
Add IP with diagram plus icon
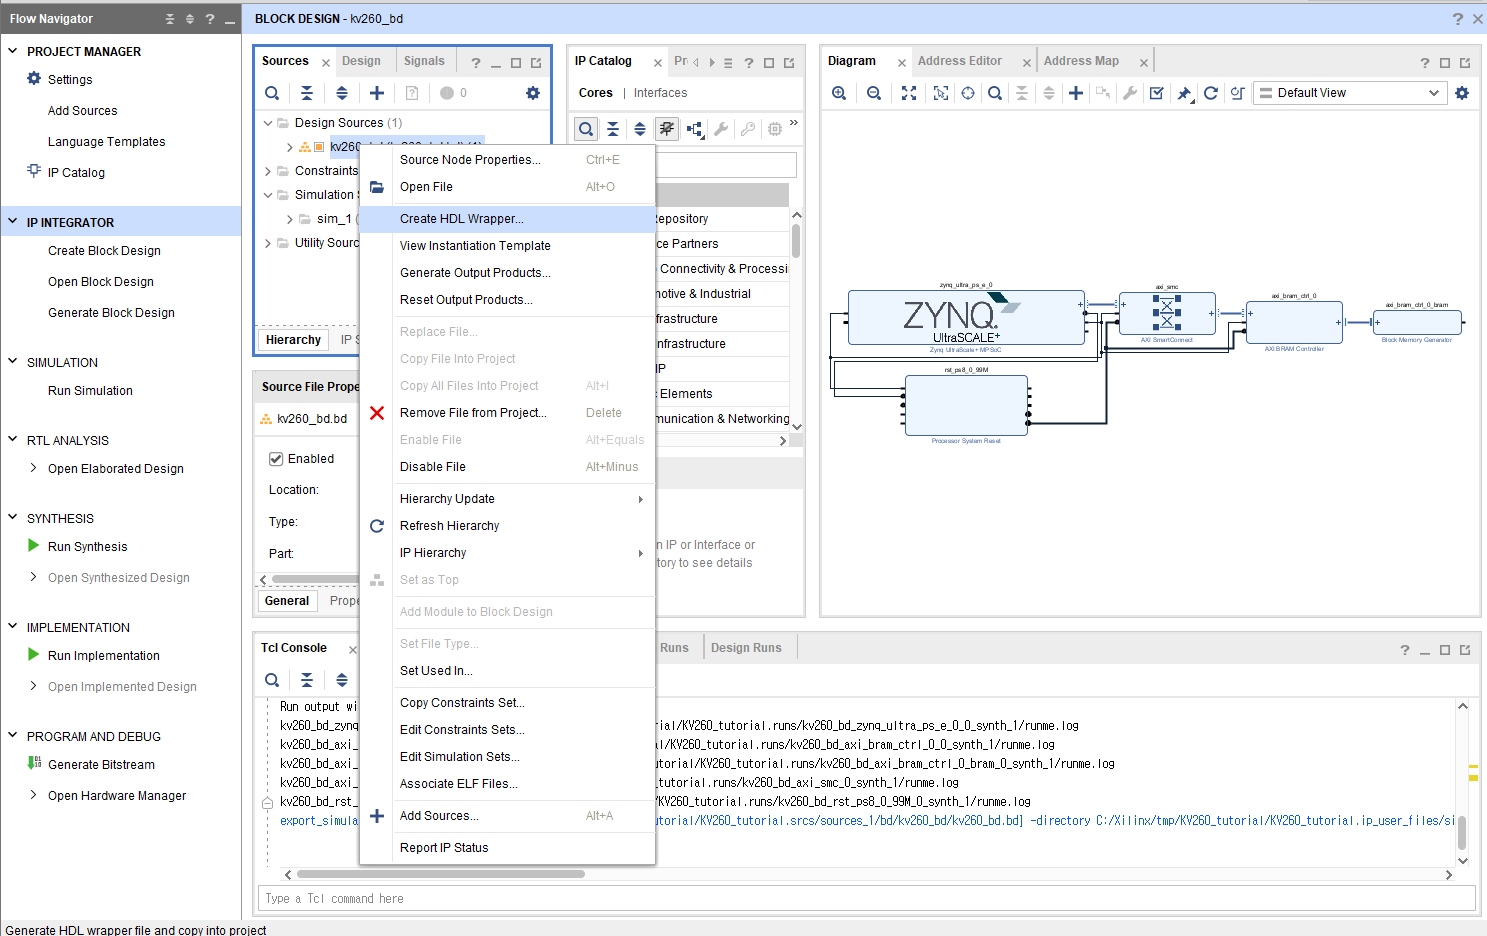pos(1076,93)
